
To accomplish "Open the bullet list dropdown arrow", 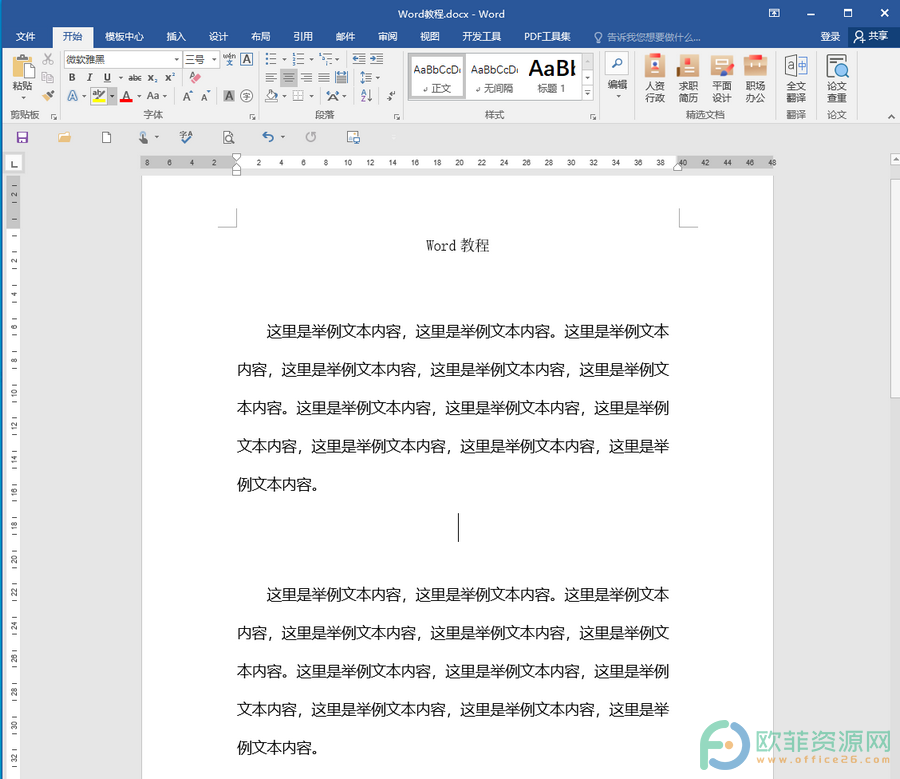I will [284, 59].
